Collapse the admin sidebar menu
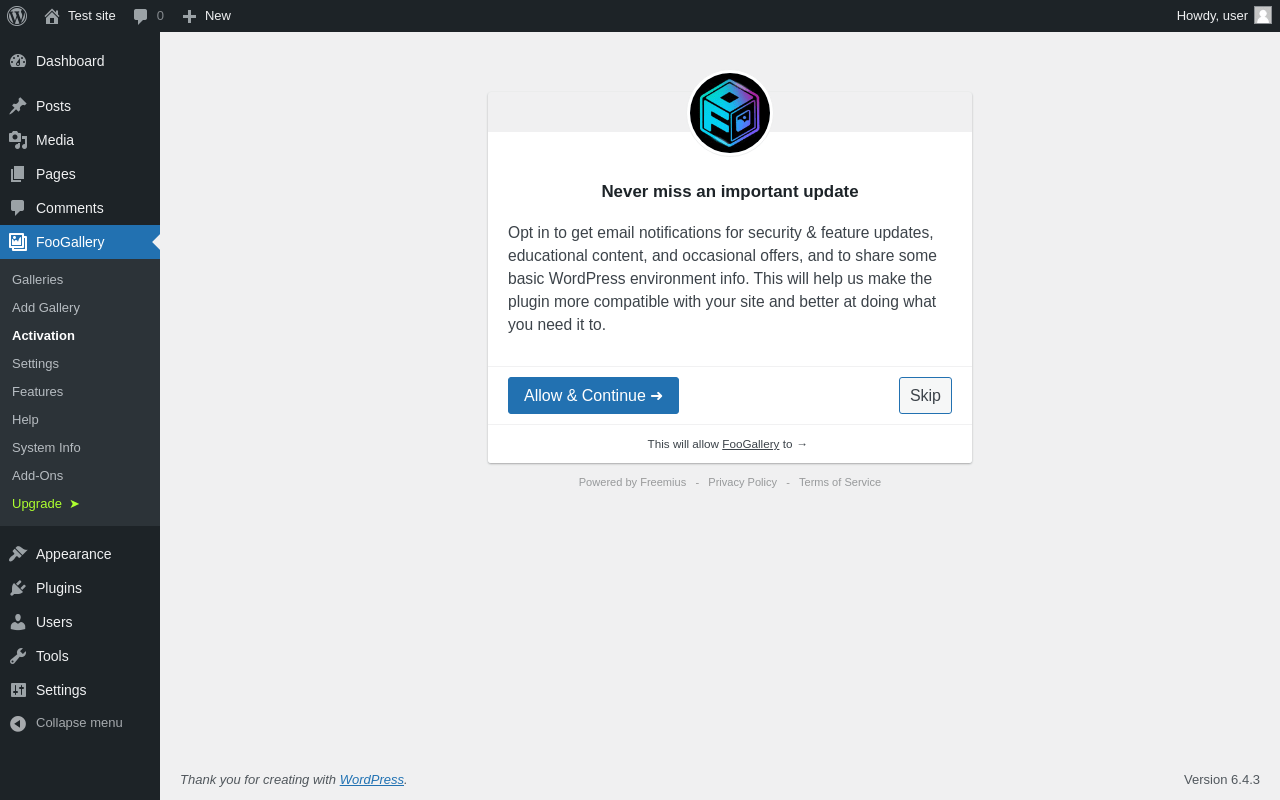Image resolution: width=1280 pixels, height=800 pixels. tap(80, 723)
